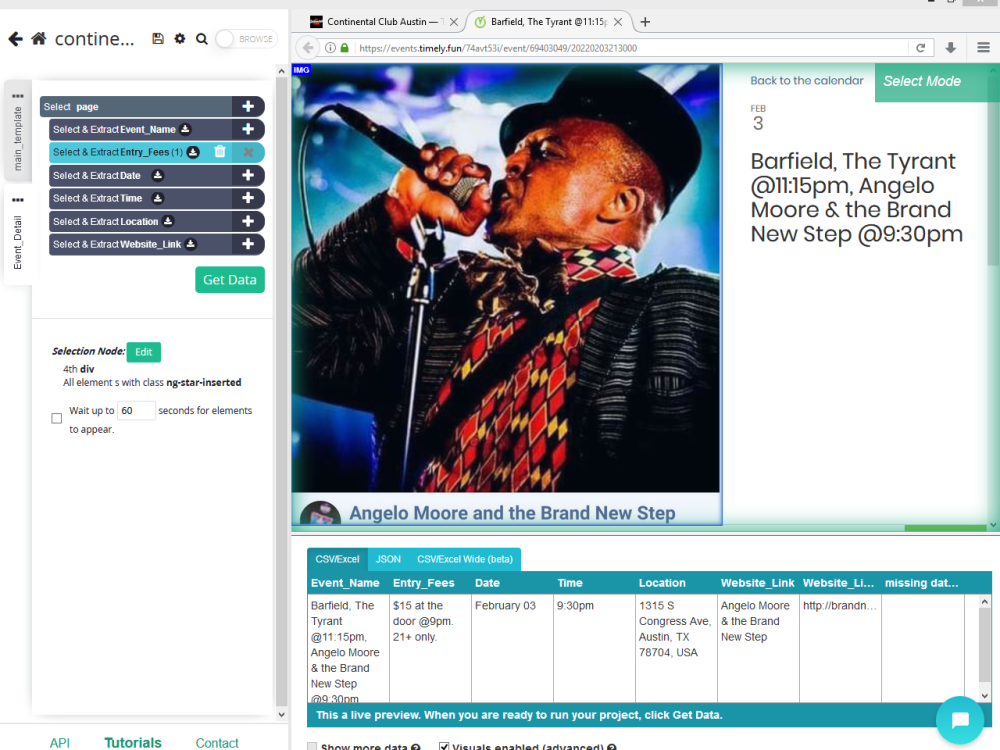Open project settings gear icon
Screen dimensions: 1000x750
click(x=180, y=39)
